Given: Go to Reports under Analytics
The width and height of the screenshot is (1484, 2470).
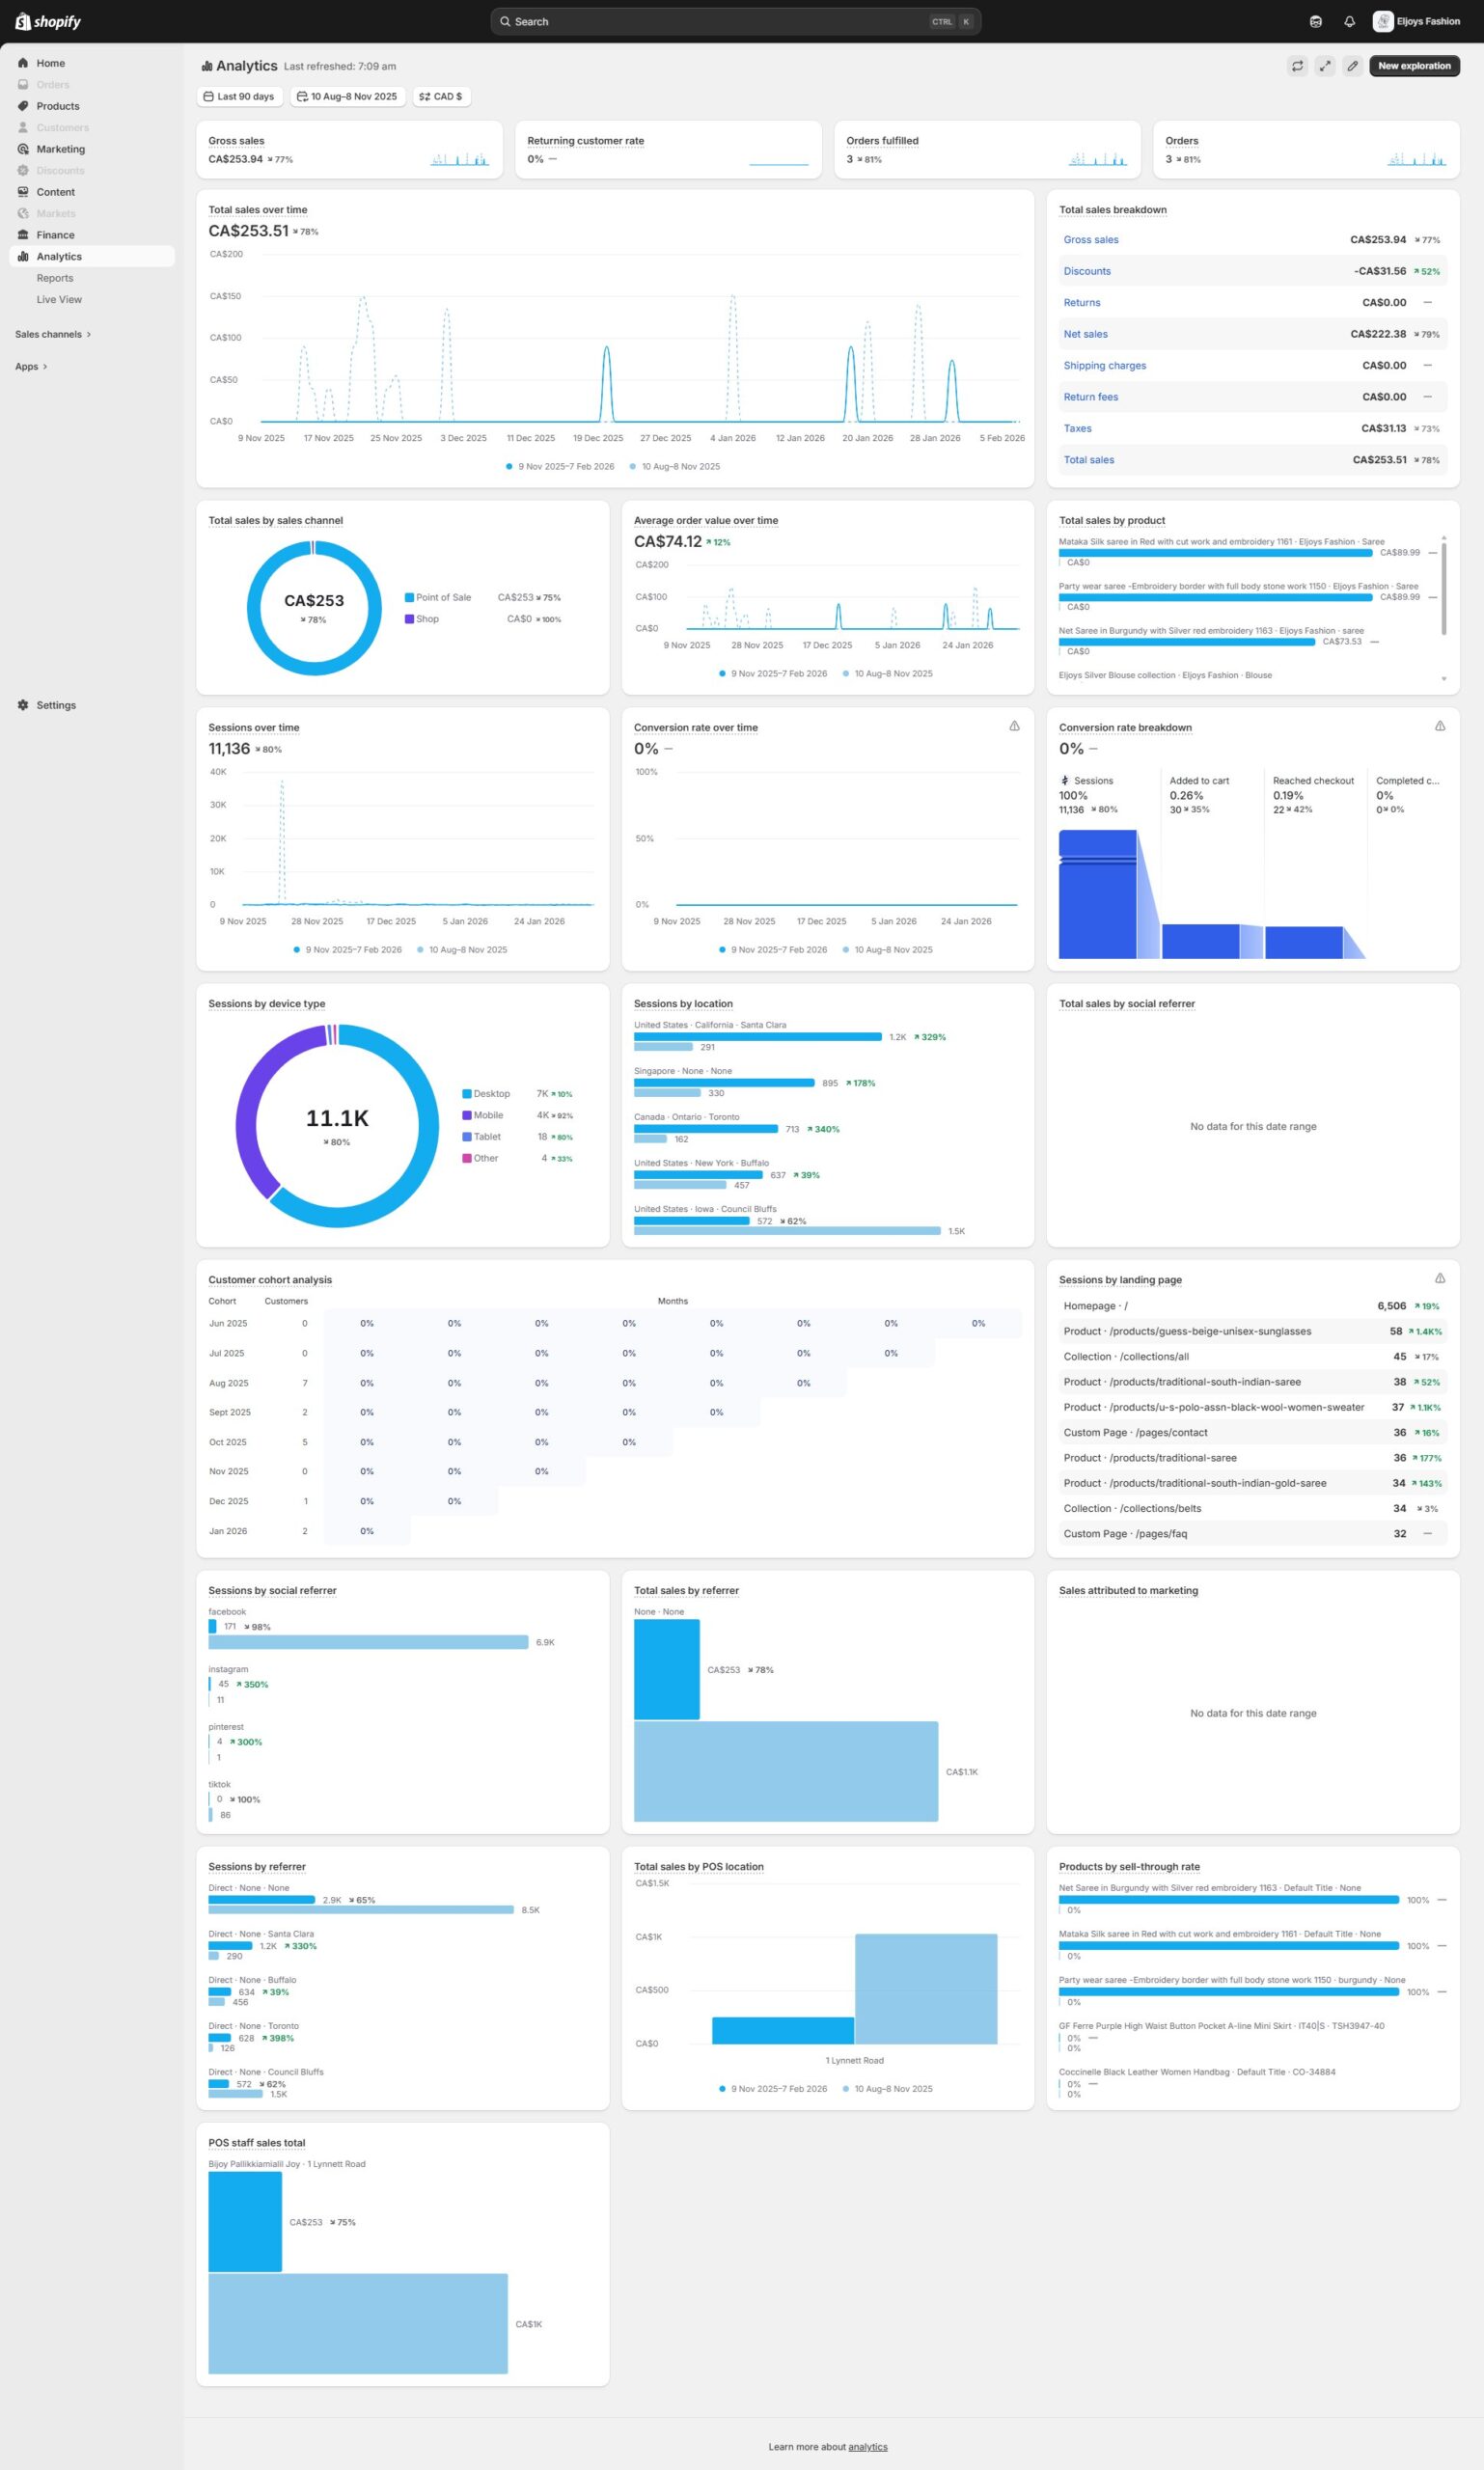Looking at the screenshot, I should (55, 278).
